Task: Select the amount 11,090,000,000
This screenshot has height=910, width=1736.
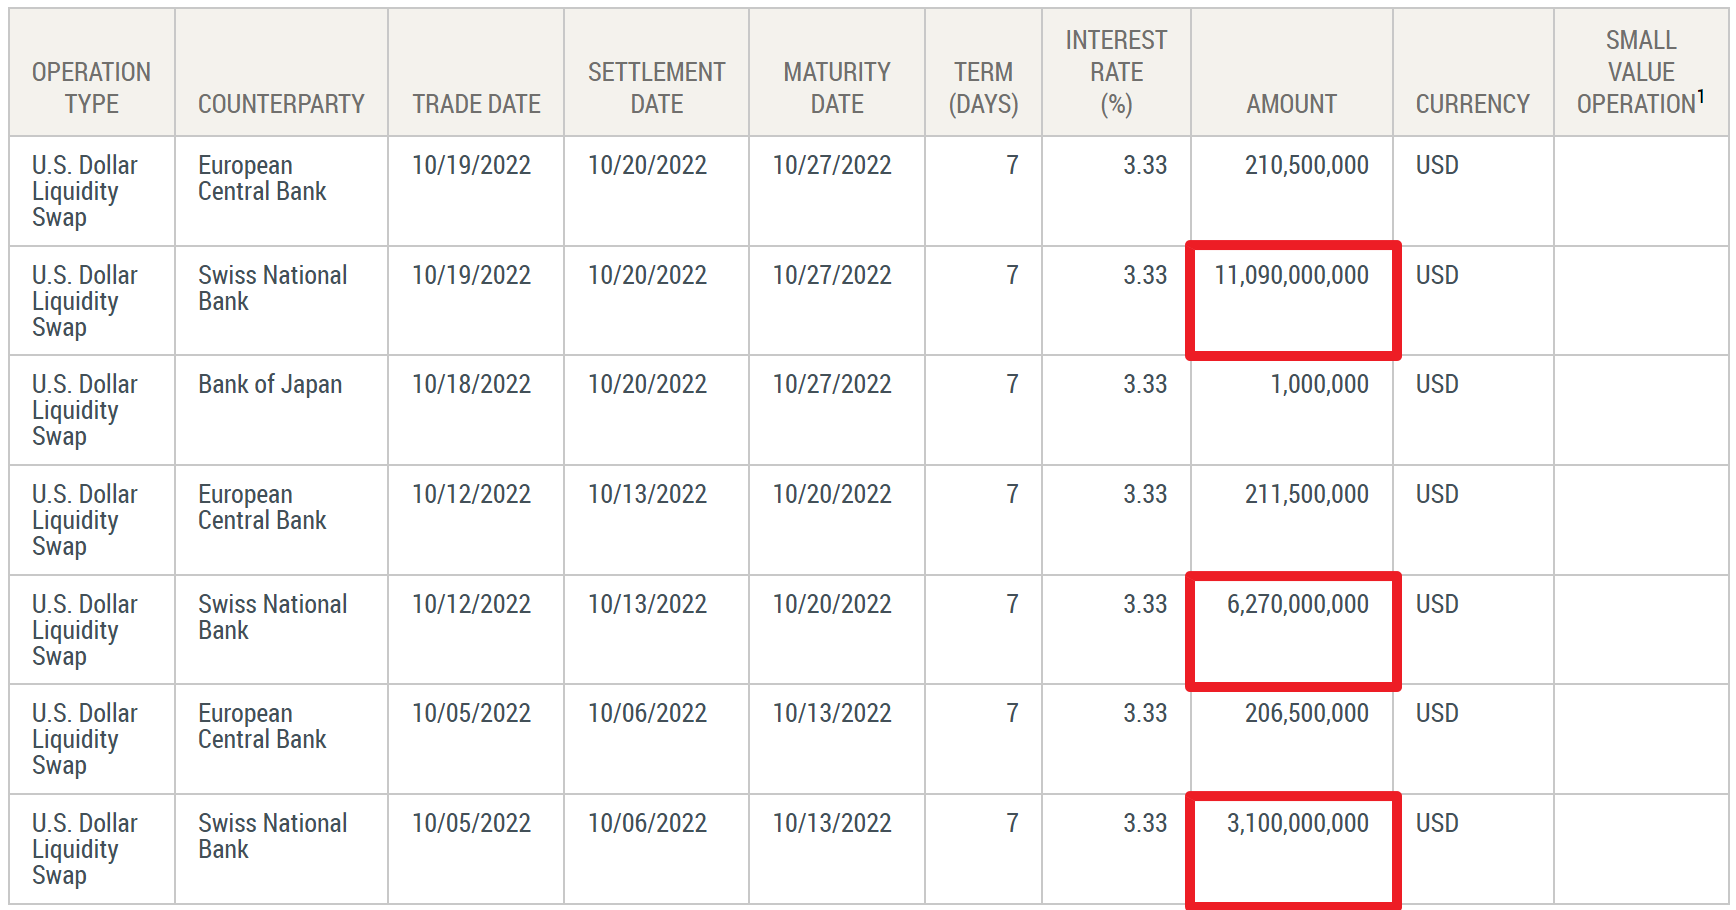Action: pyautogui.click(x=1291, y=275)
